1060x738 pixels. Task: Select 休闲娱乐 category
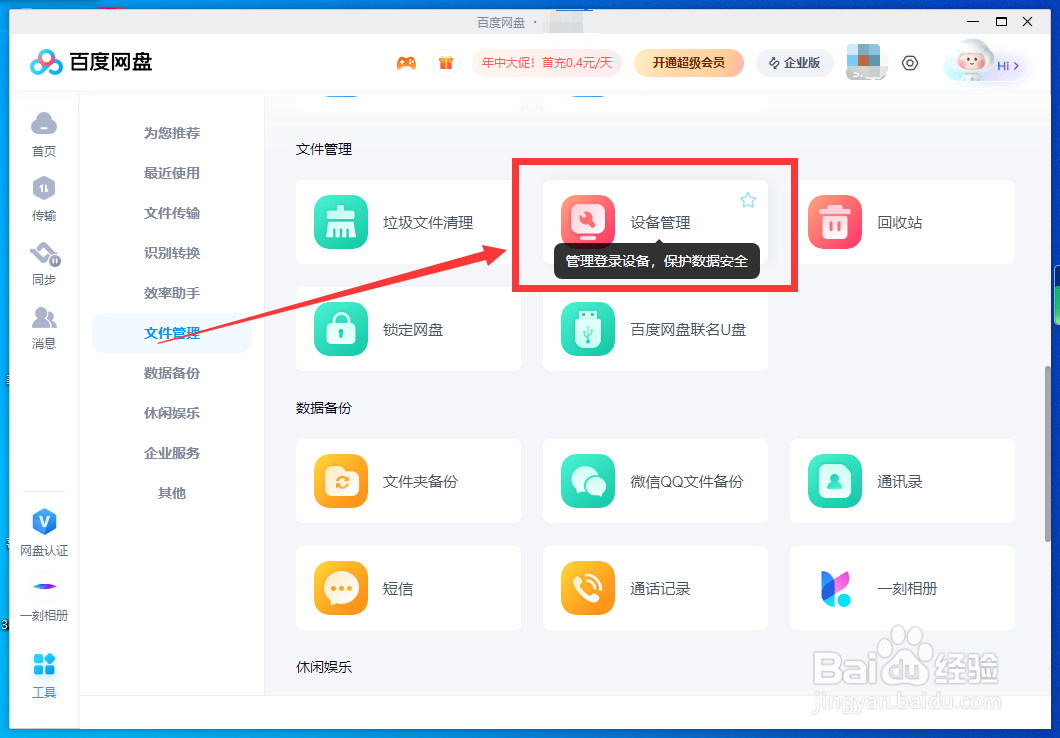[172, 412]
